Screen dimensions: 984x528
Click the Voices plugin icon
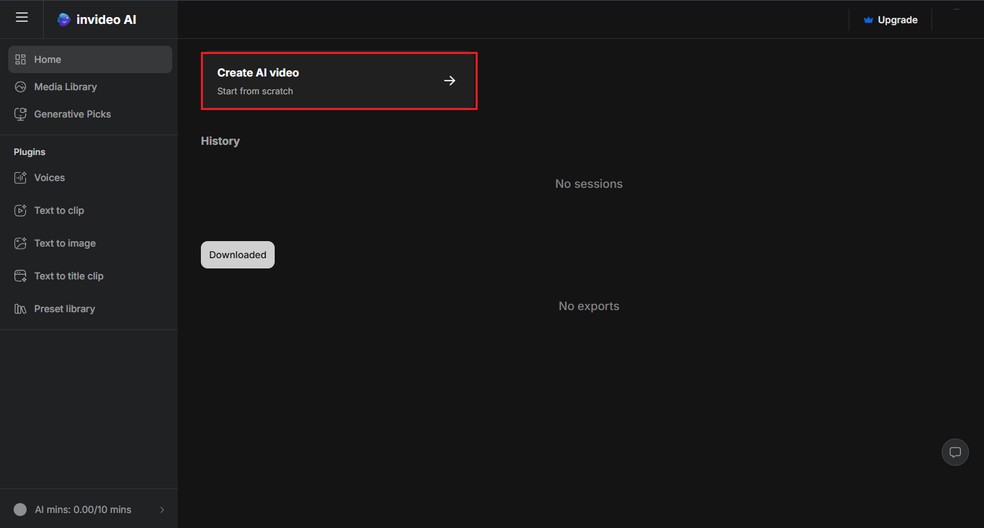[x=20, y=178]
